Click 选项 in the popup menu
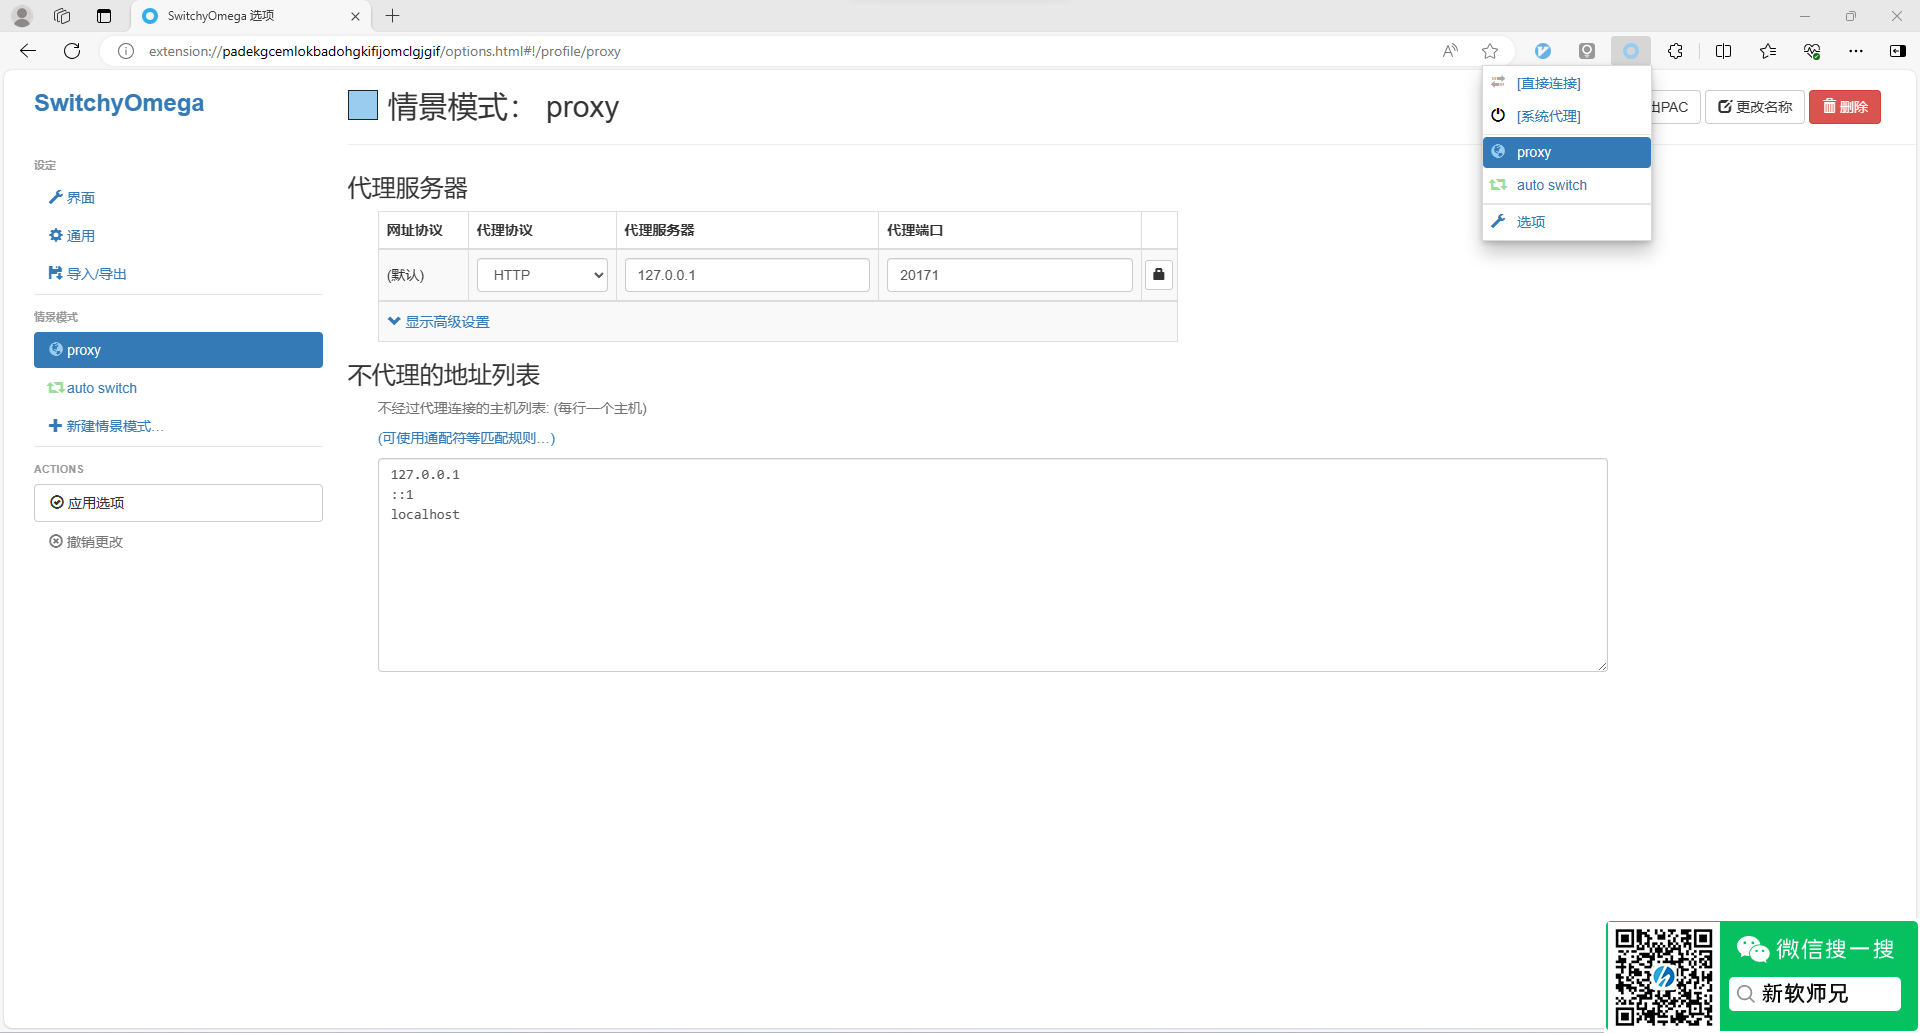 pos(1530,222)
